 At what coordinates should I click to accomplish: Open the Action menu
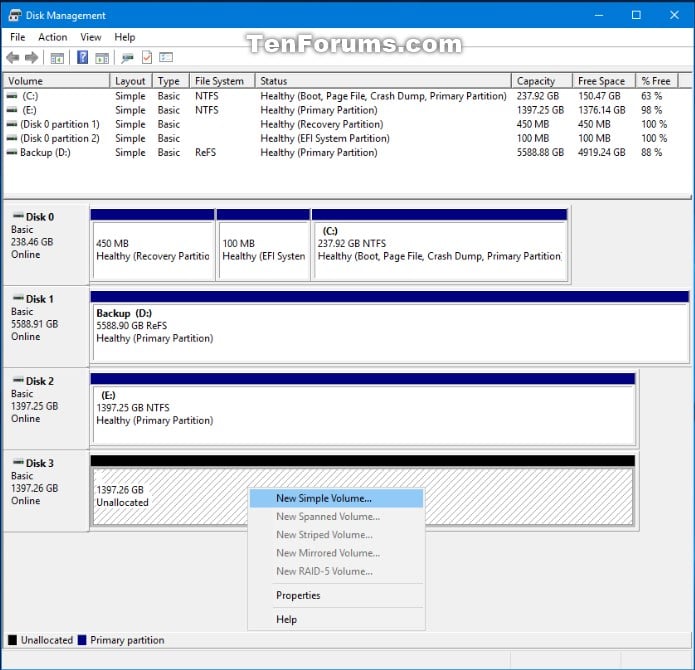(x=53, y=37)
